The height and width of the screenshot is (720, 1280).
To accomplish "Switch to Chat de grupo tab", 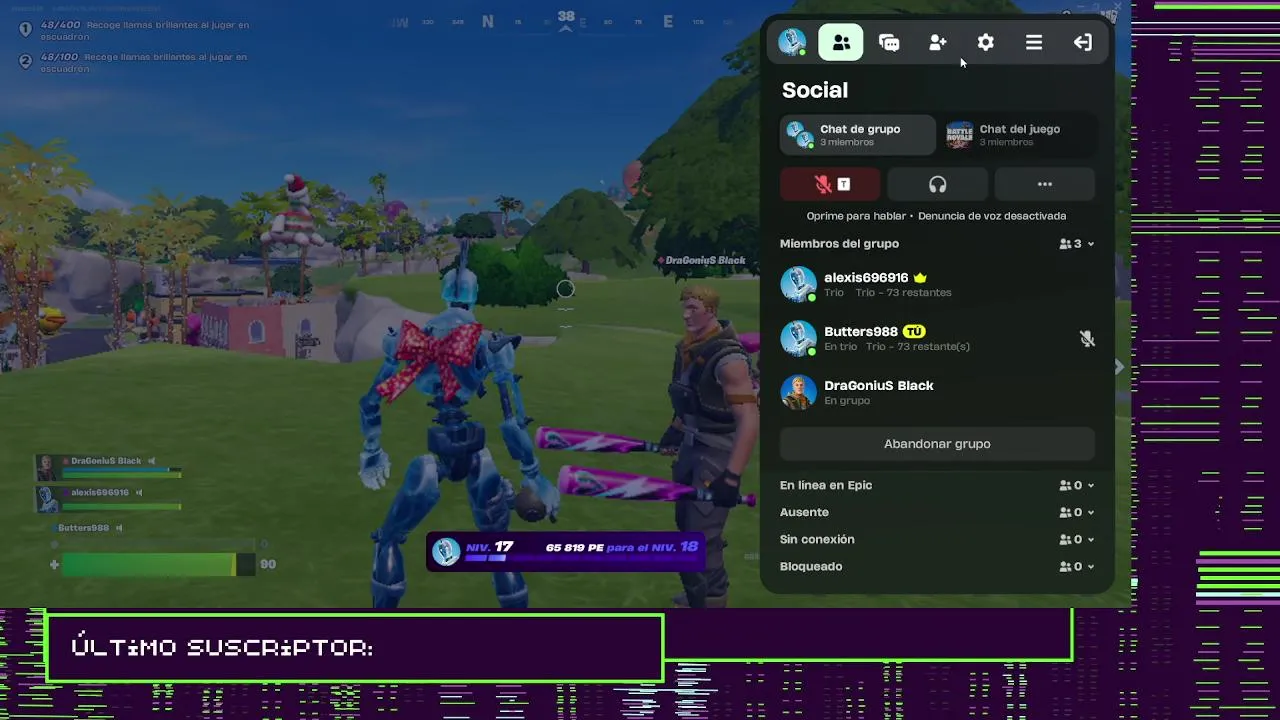I will coord(857,135).
